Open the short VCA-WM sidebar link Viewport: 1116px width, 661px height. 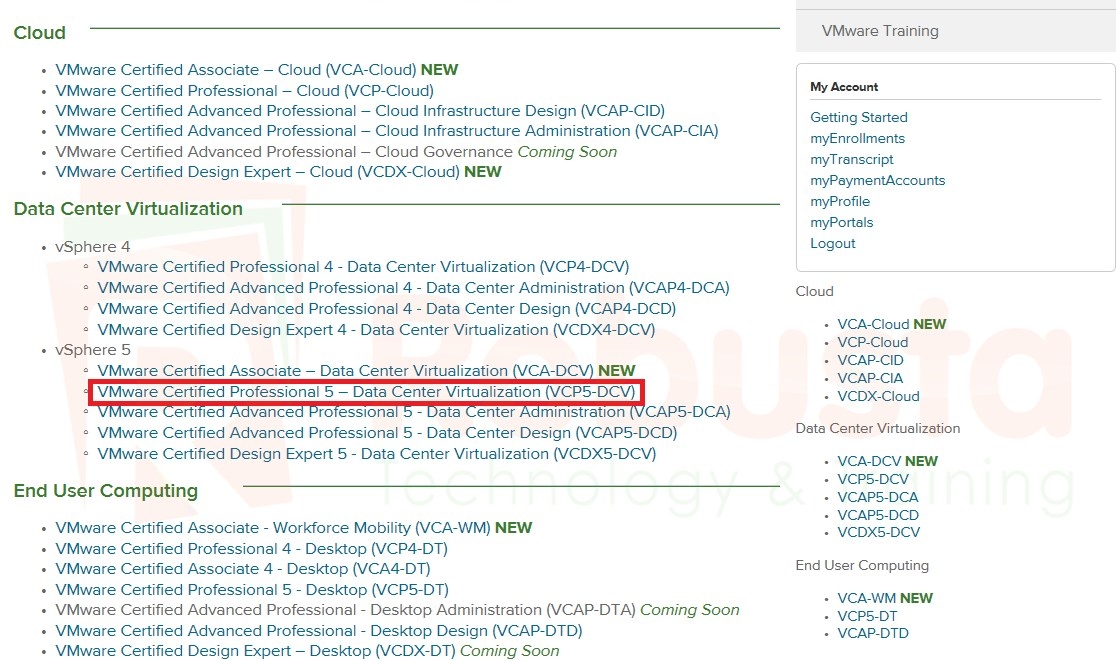(x=867, y=598)
